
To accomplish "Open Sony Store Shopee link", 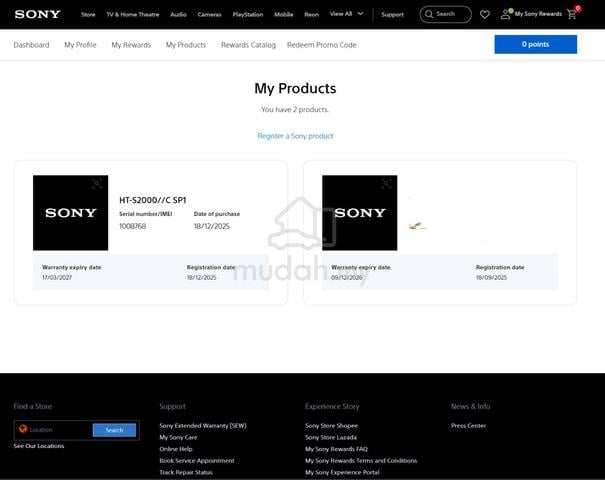I will click(331, 426).
